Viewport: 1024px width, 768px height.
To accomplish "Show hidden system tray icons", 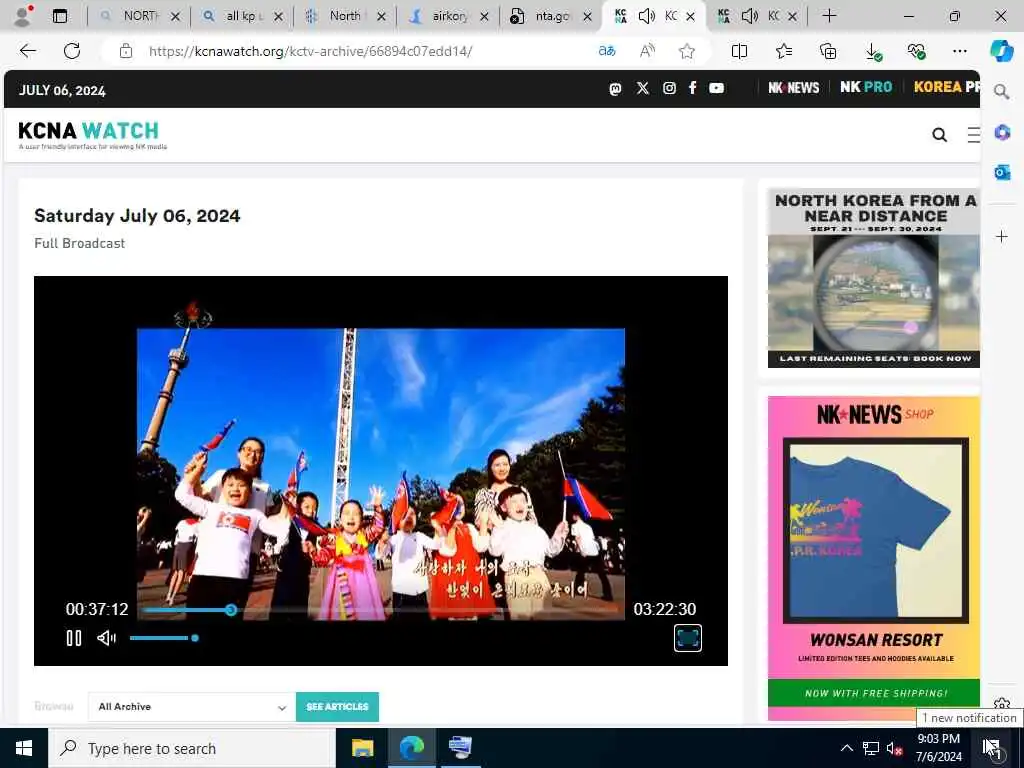I will 846,748.
